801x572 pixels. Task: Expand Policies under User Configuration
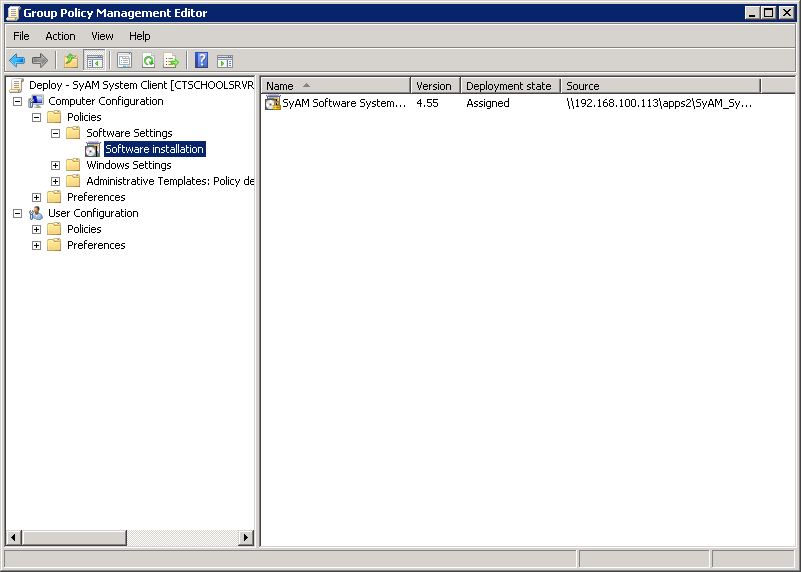pyautogui.click(x=36, y=229)
